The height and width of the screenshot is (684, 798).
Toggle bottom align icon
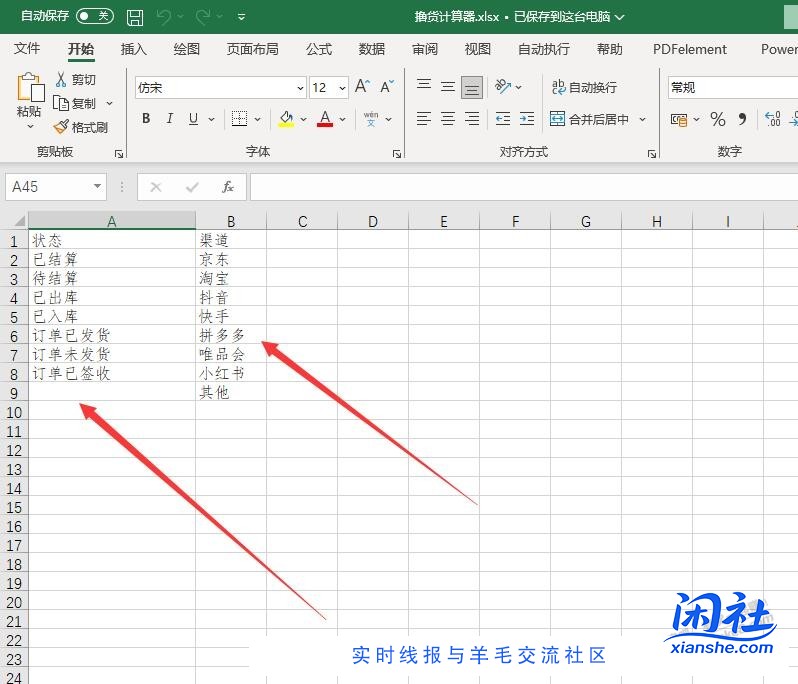(x=472, y=87)
